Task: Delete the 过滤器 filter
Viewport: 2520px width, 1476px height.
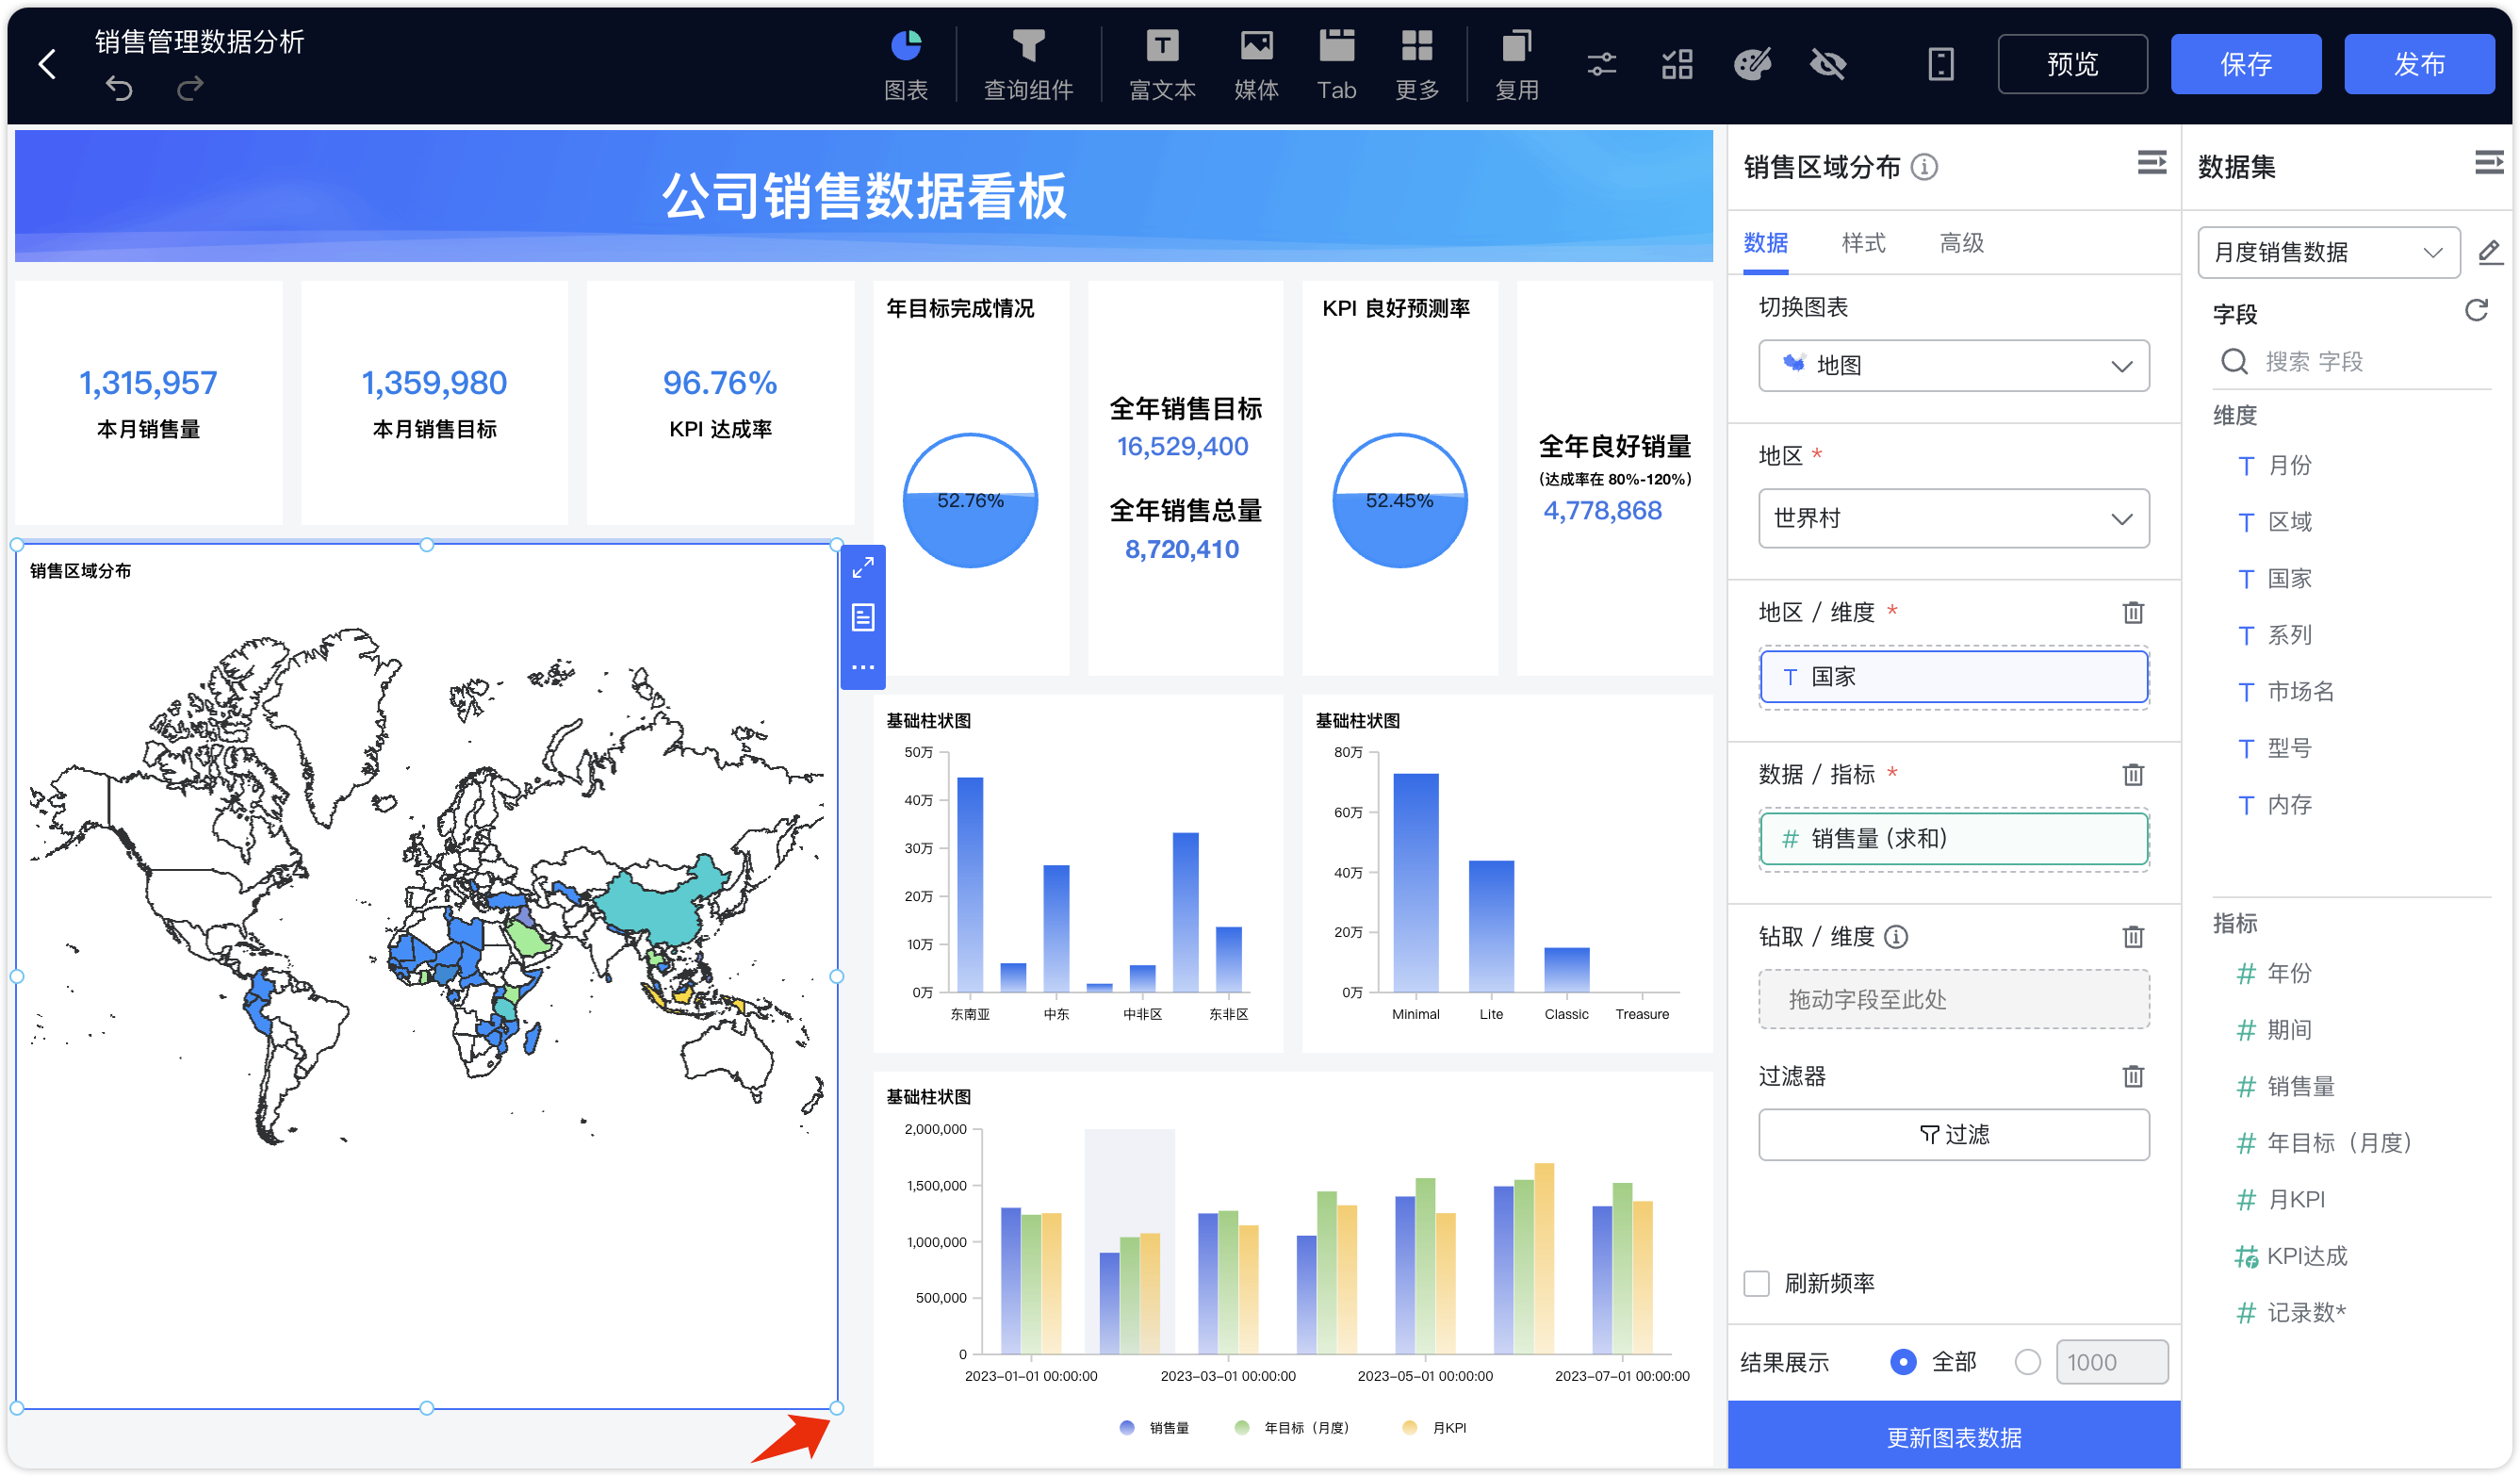Action: click(2133, 1076)
